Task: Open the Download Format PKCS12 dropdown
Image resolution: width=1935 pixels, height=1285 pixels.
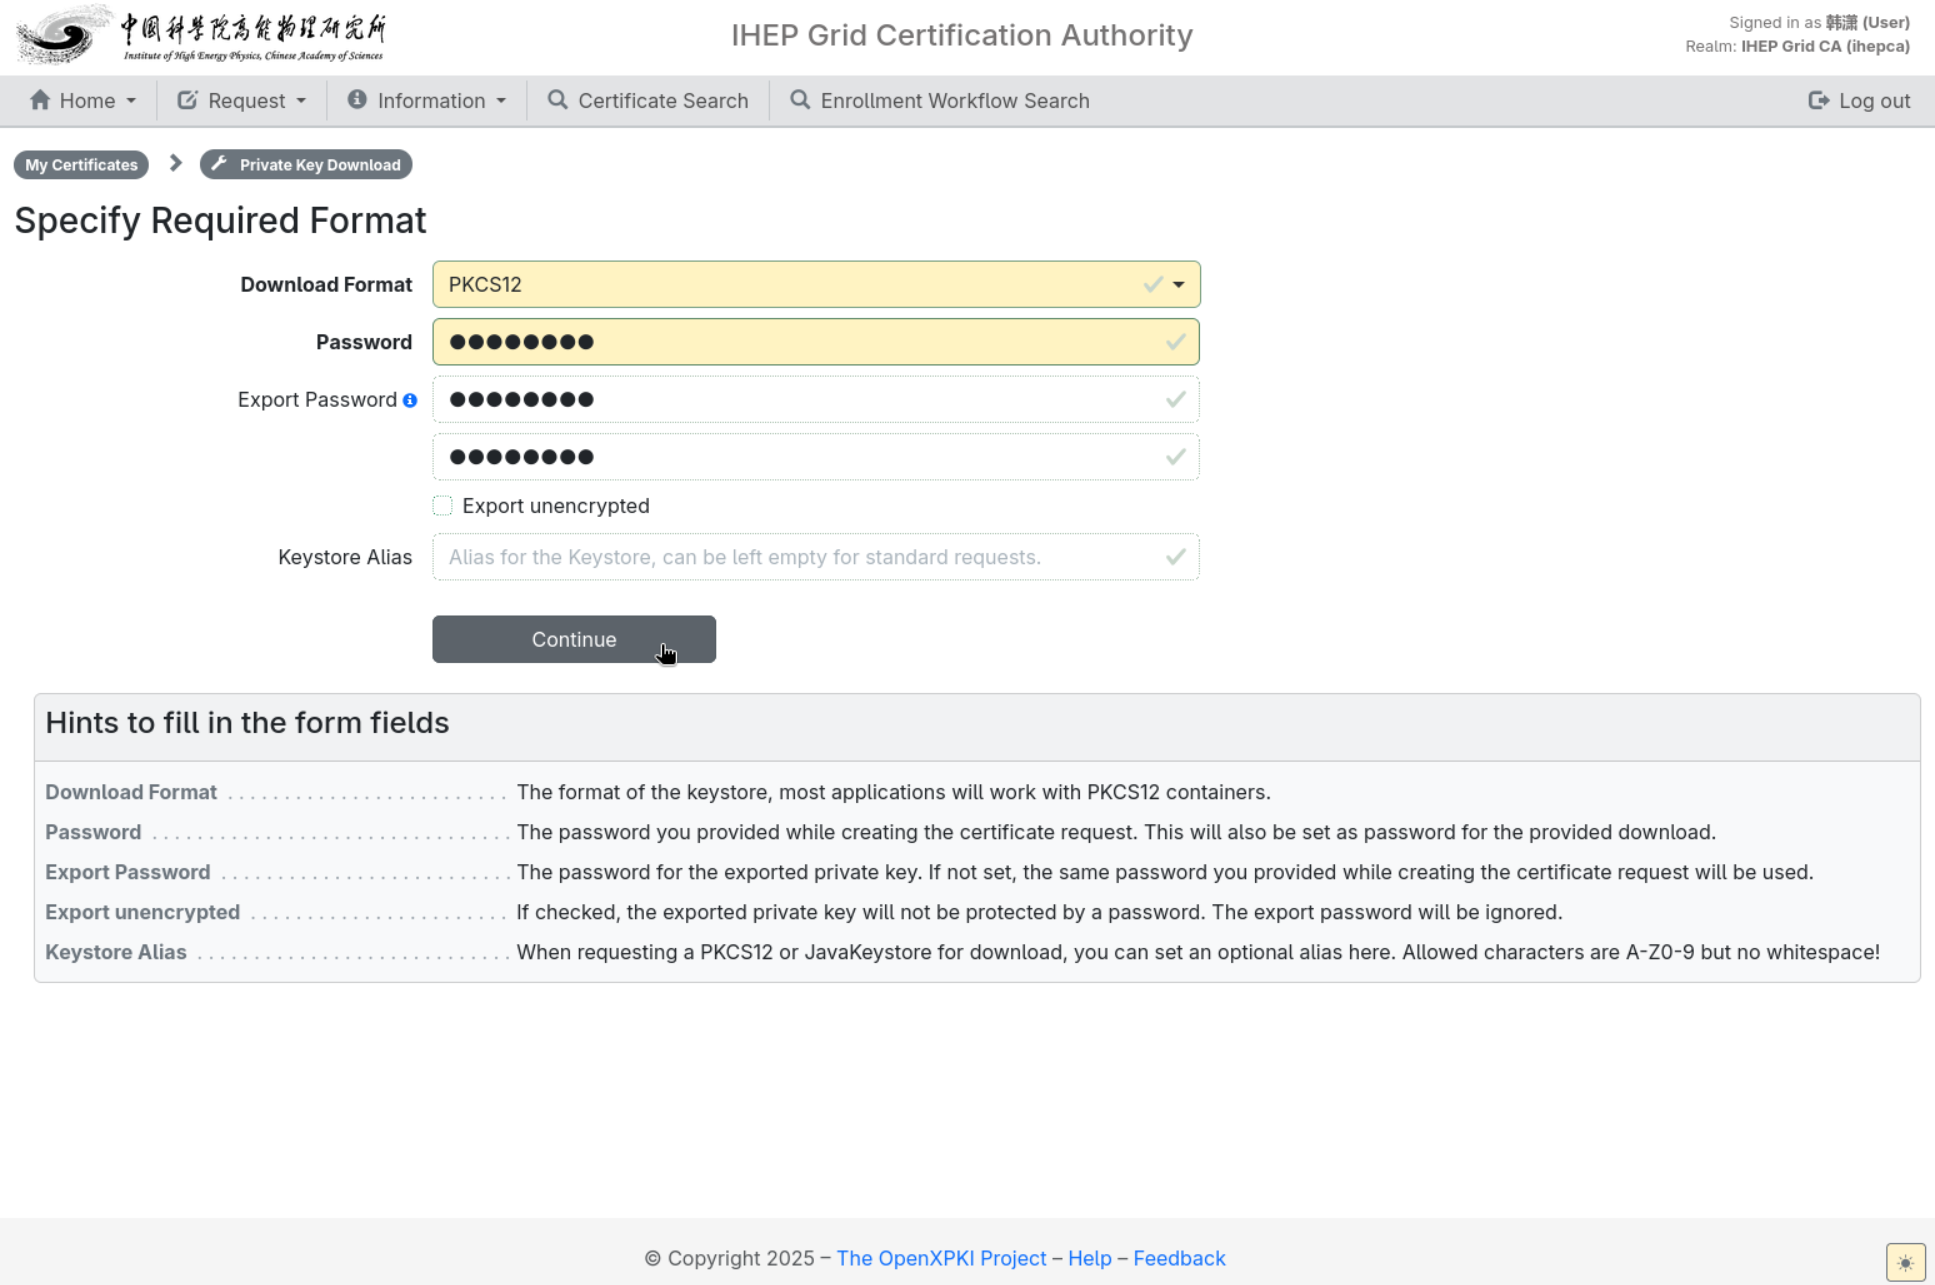Action: click(x=816, y=284)
